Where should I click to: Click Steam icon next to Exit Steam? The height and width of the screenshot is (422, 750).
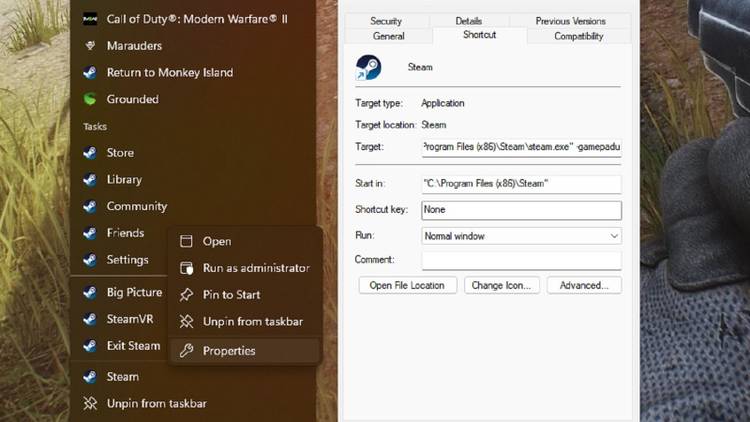[90, 346]
